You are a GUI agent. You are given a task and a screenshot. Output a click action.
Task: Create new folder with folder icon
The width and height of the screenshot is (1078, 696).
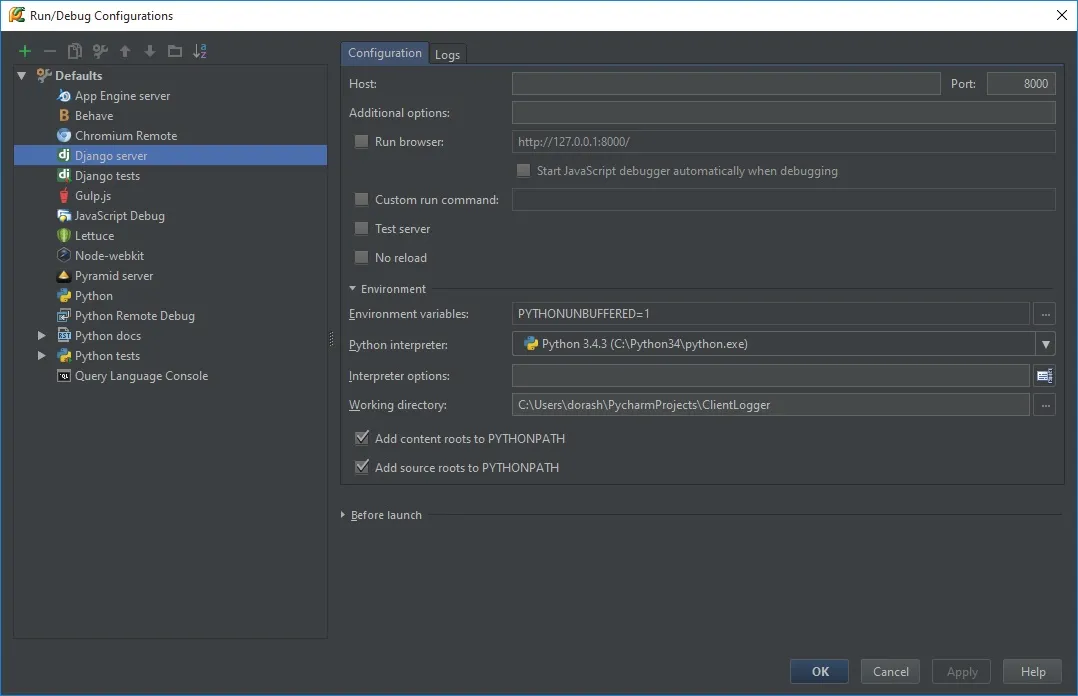click(x=175, y=51)
